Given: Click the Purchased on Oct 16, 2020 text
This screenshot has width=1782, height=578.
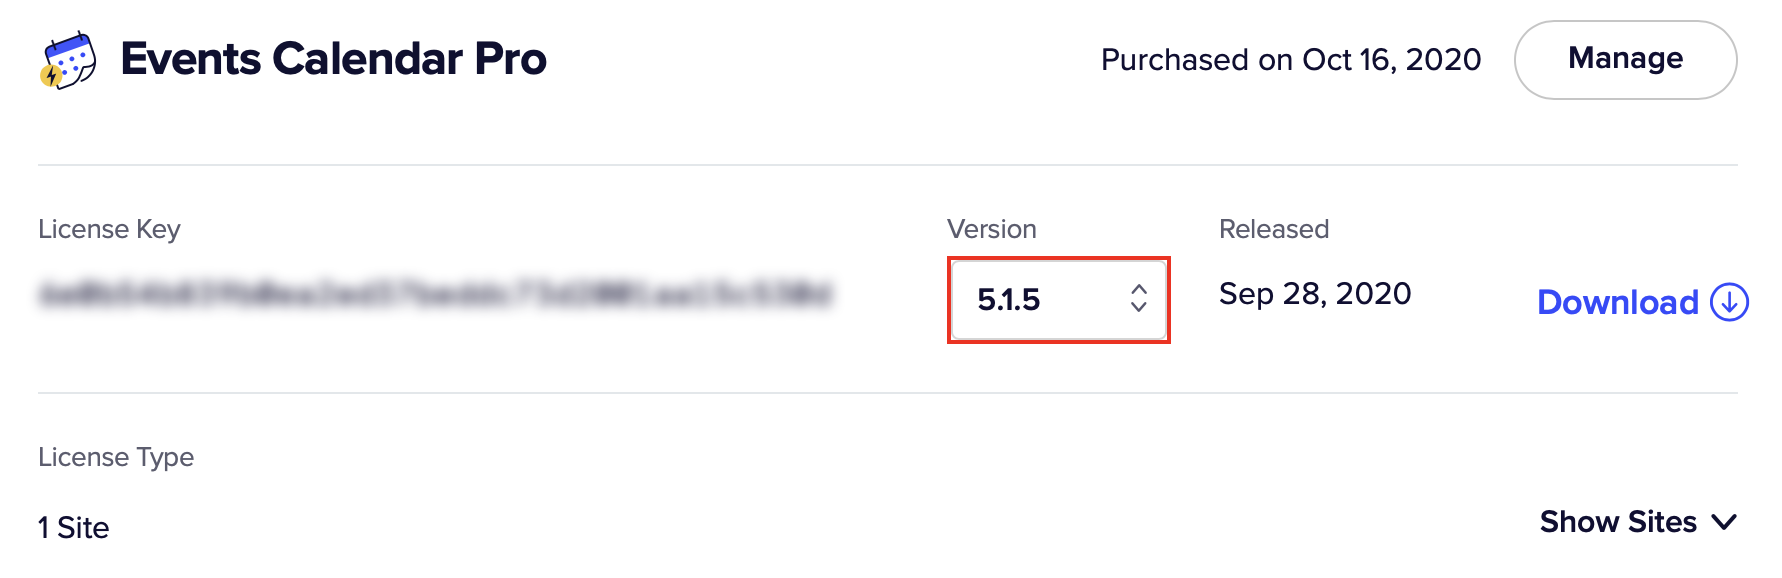Looking at the screenshot, I should 1291,60.
